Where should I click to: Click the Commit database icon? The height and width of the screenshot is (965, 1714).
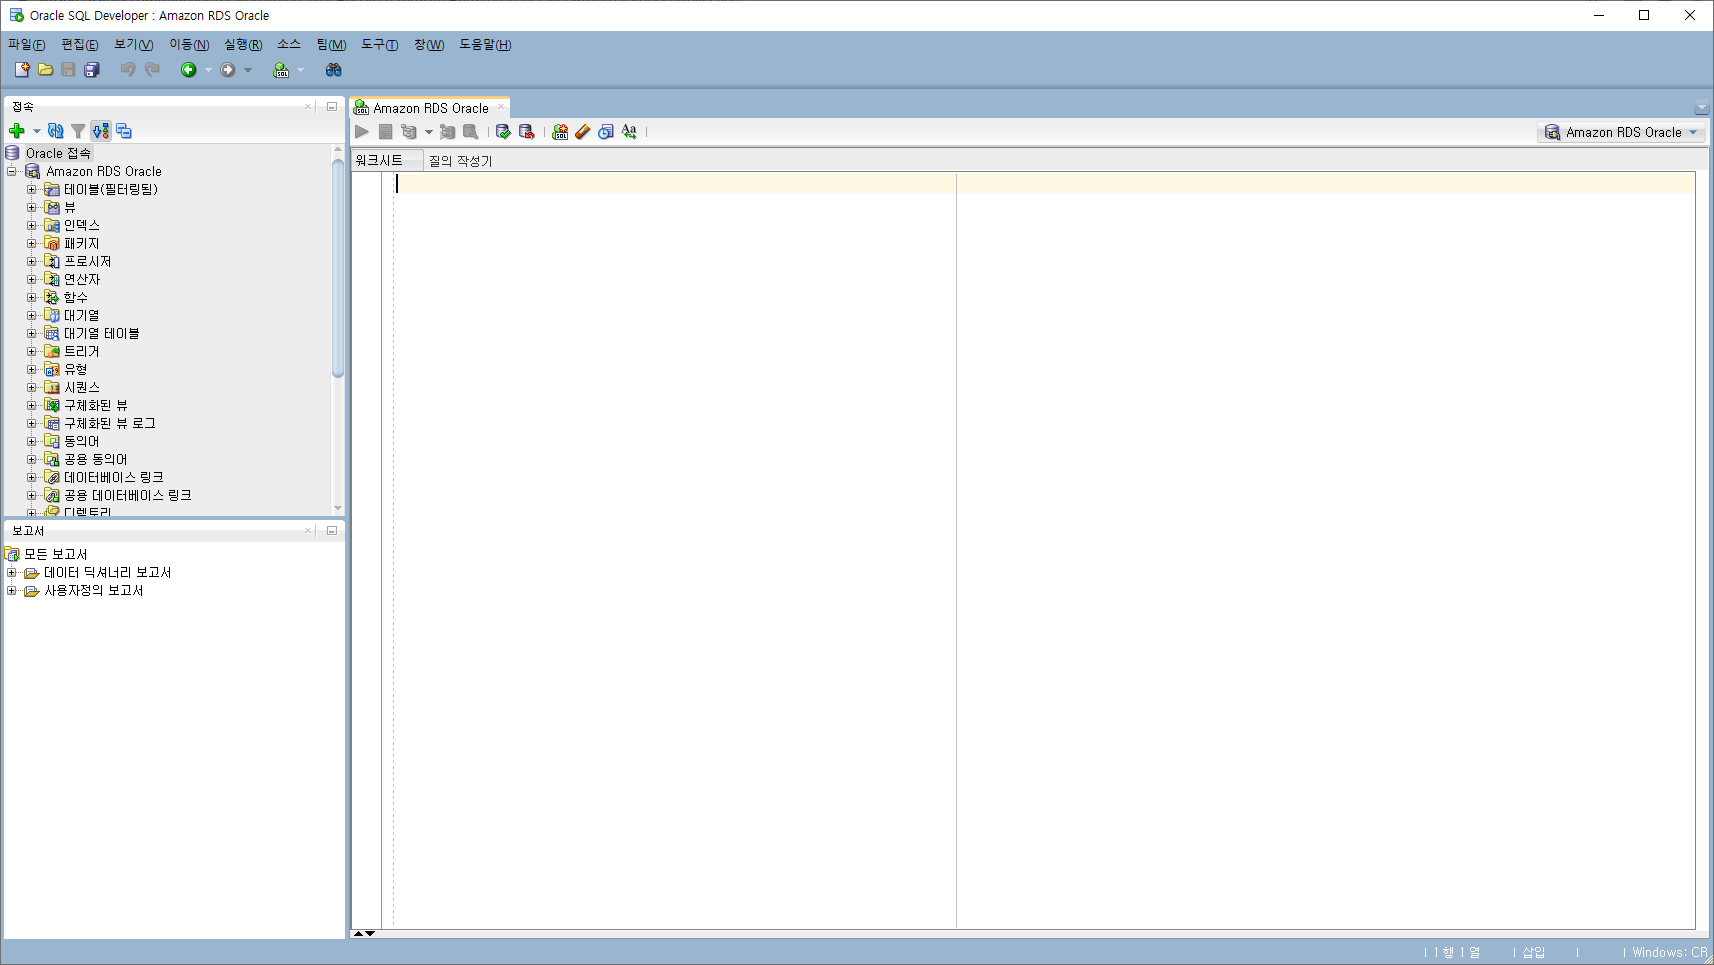pos(503,132)
